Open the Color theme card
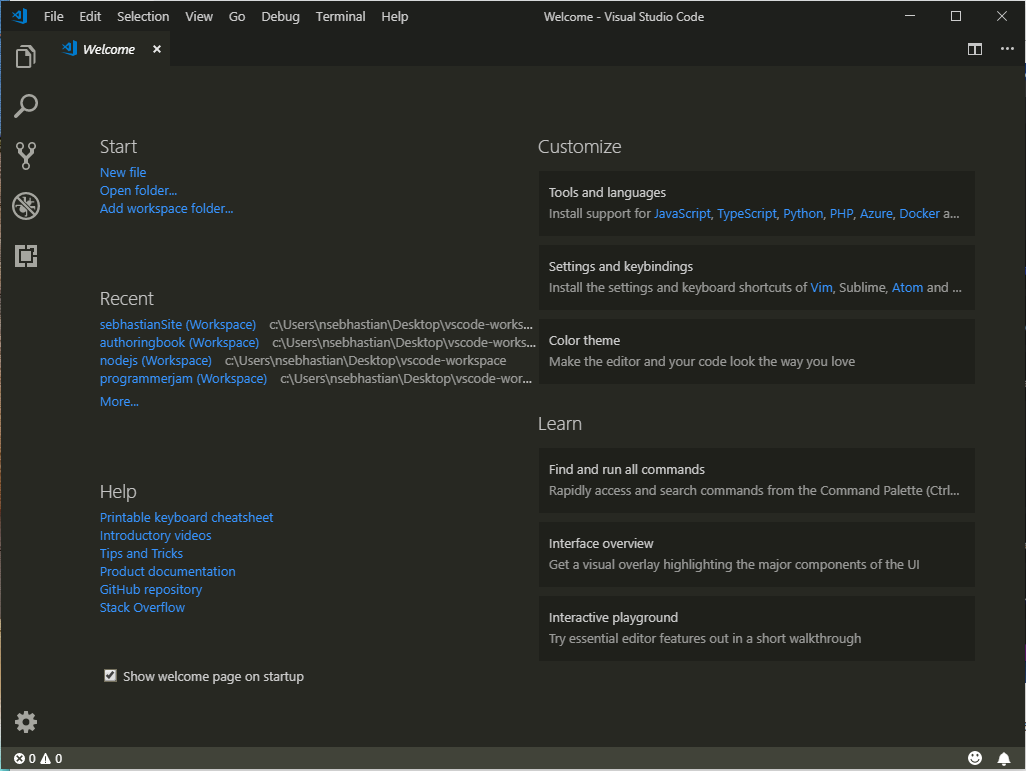The image size is (1026, 771). point(756,351)
